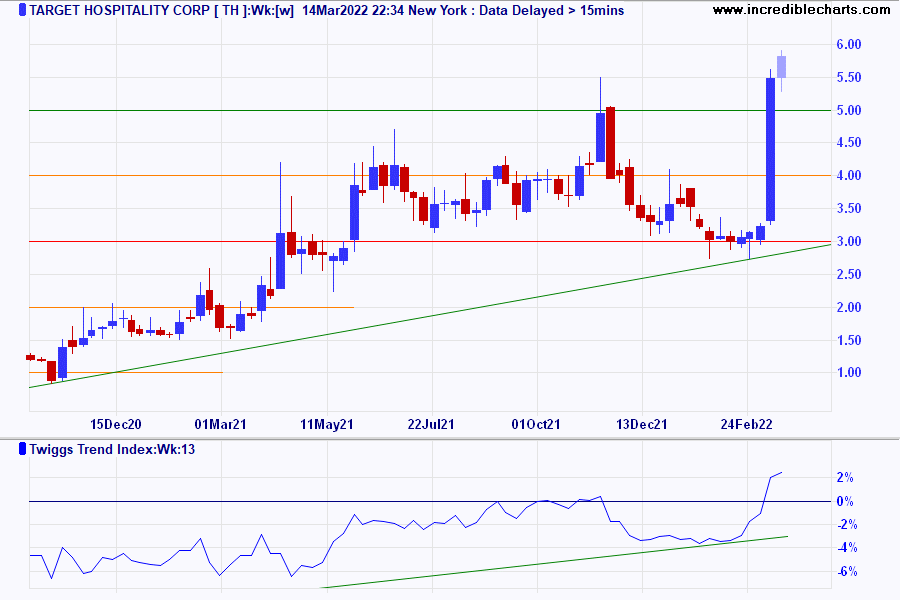Click the 4.50 price axis label

click(849, 142)
